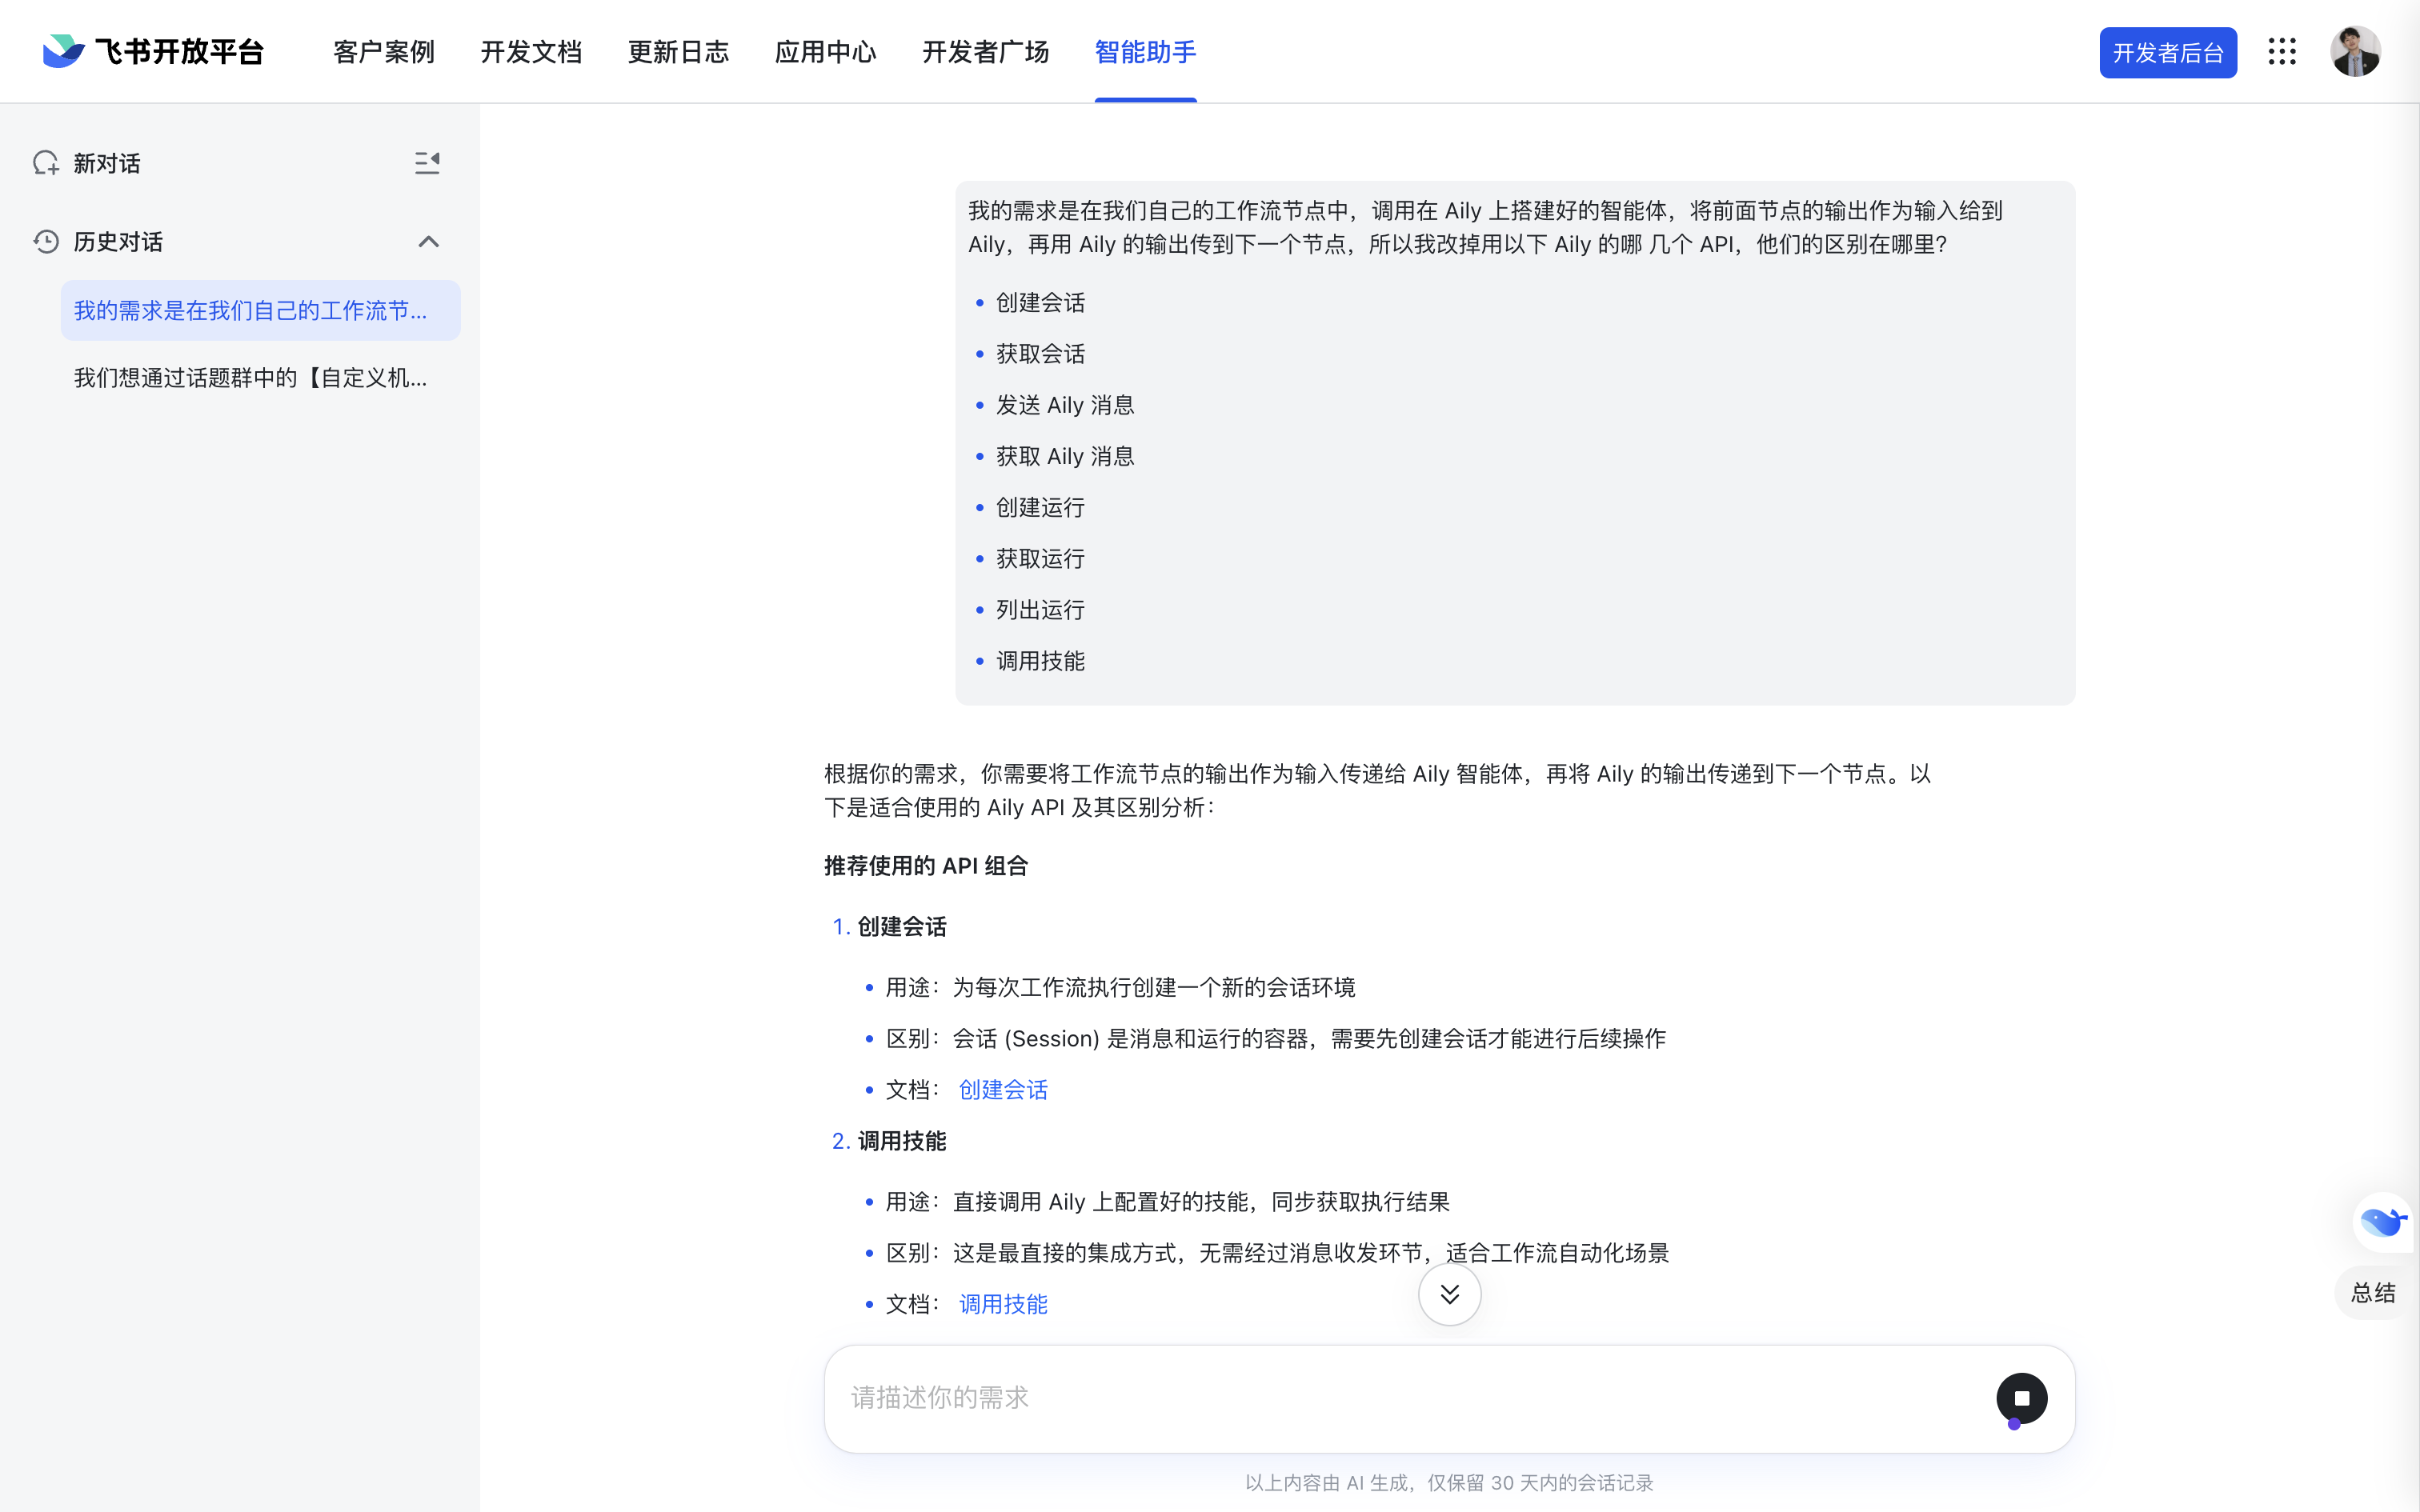Open the 调用技能 documentation link
2420x1512 pixels.
pyautogui.click(x=1003, y=1303)
